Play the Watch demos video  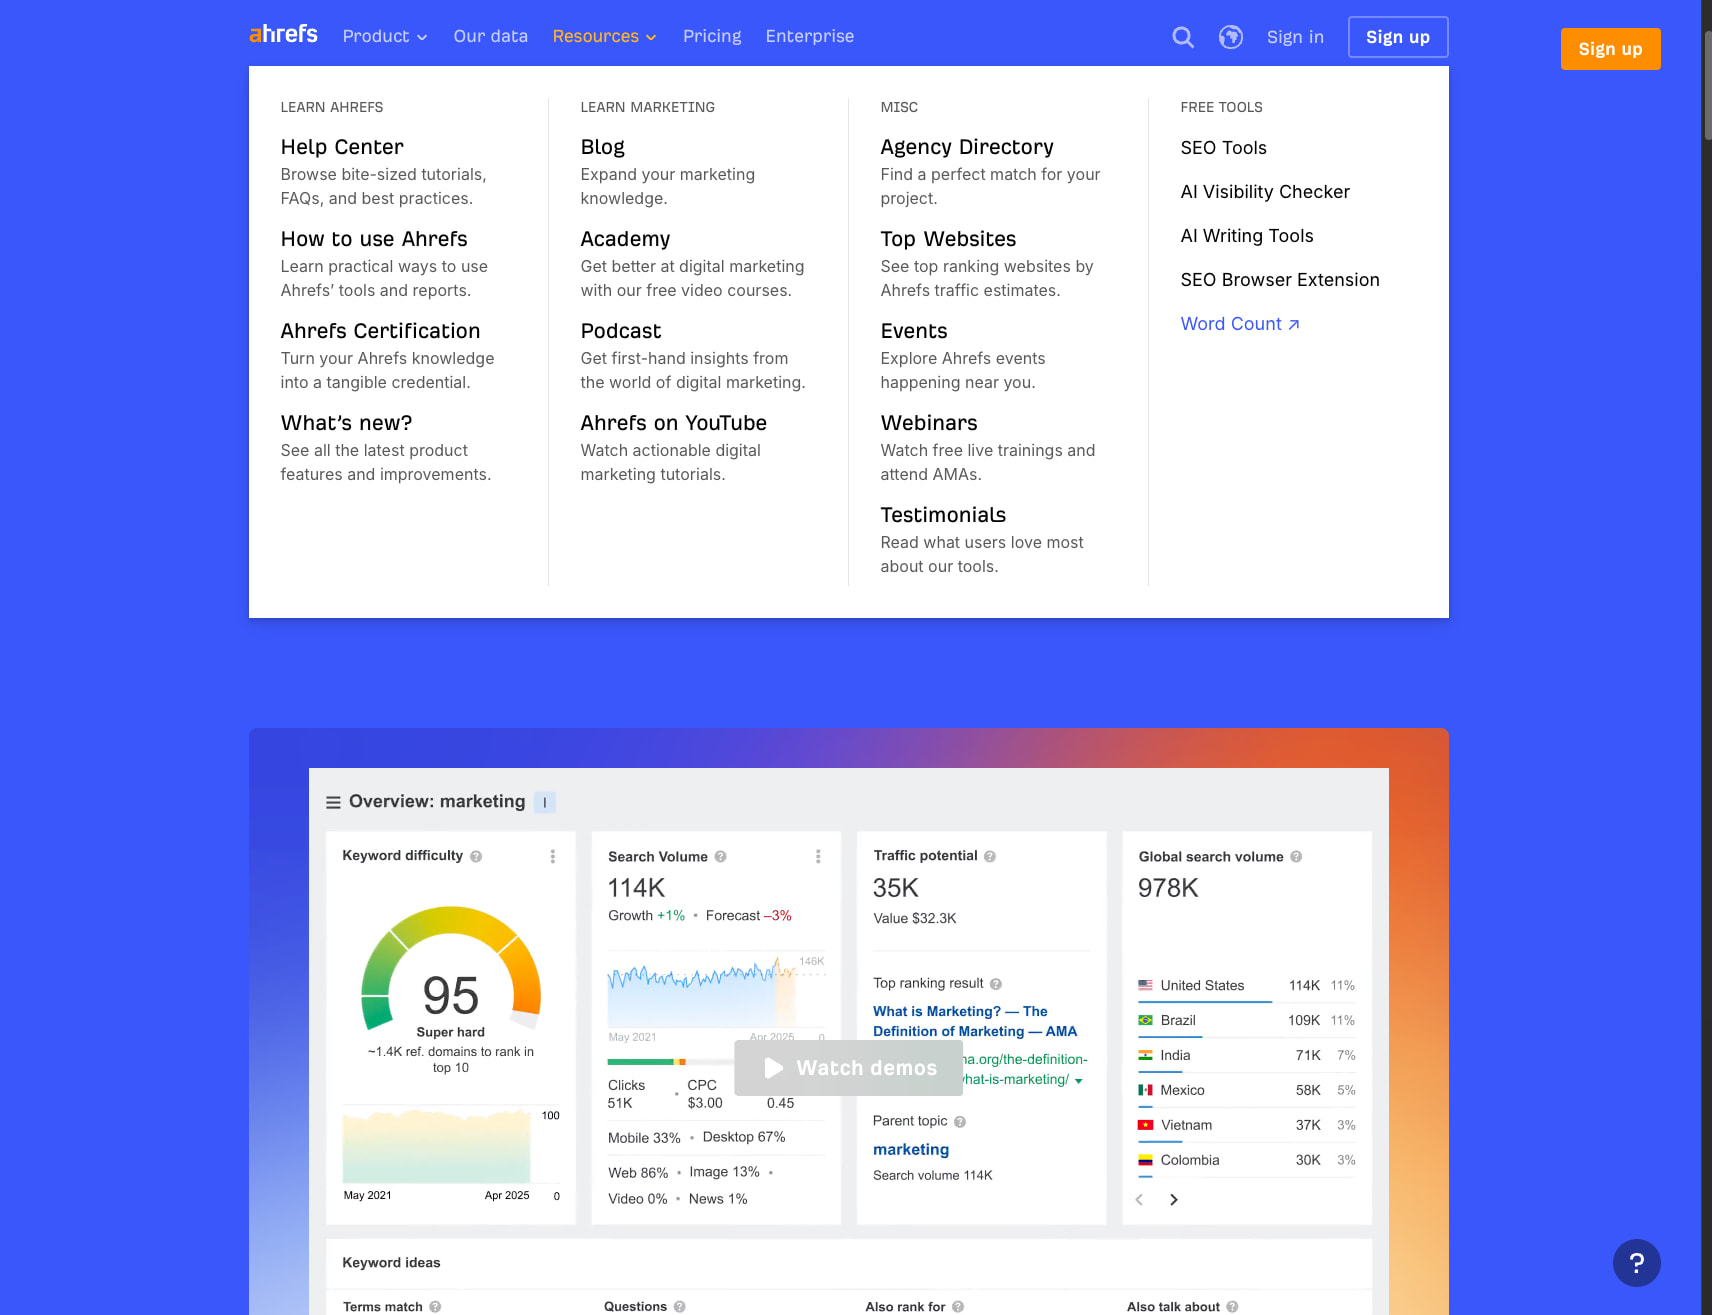(849, 1068)
